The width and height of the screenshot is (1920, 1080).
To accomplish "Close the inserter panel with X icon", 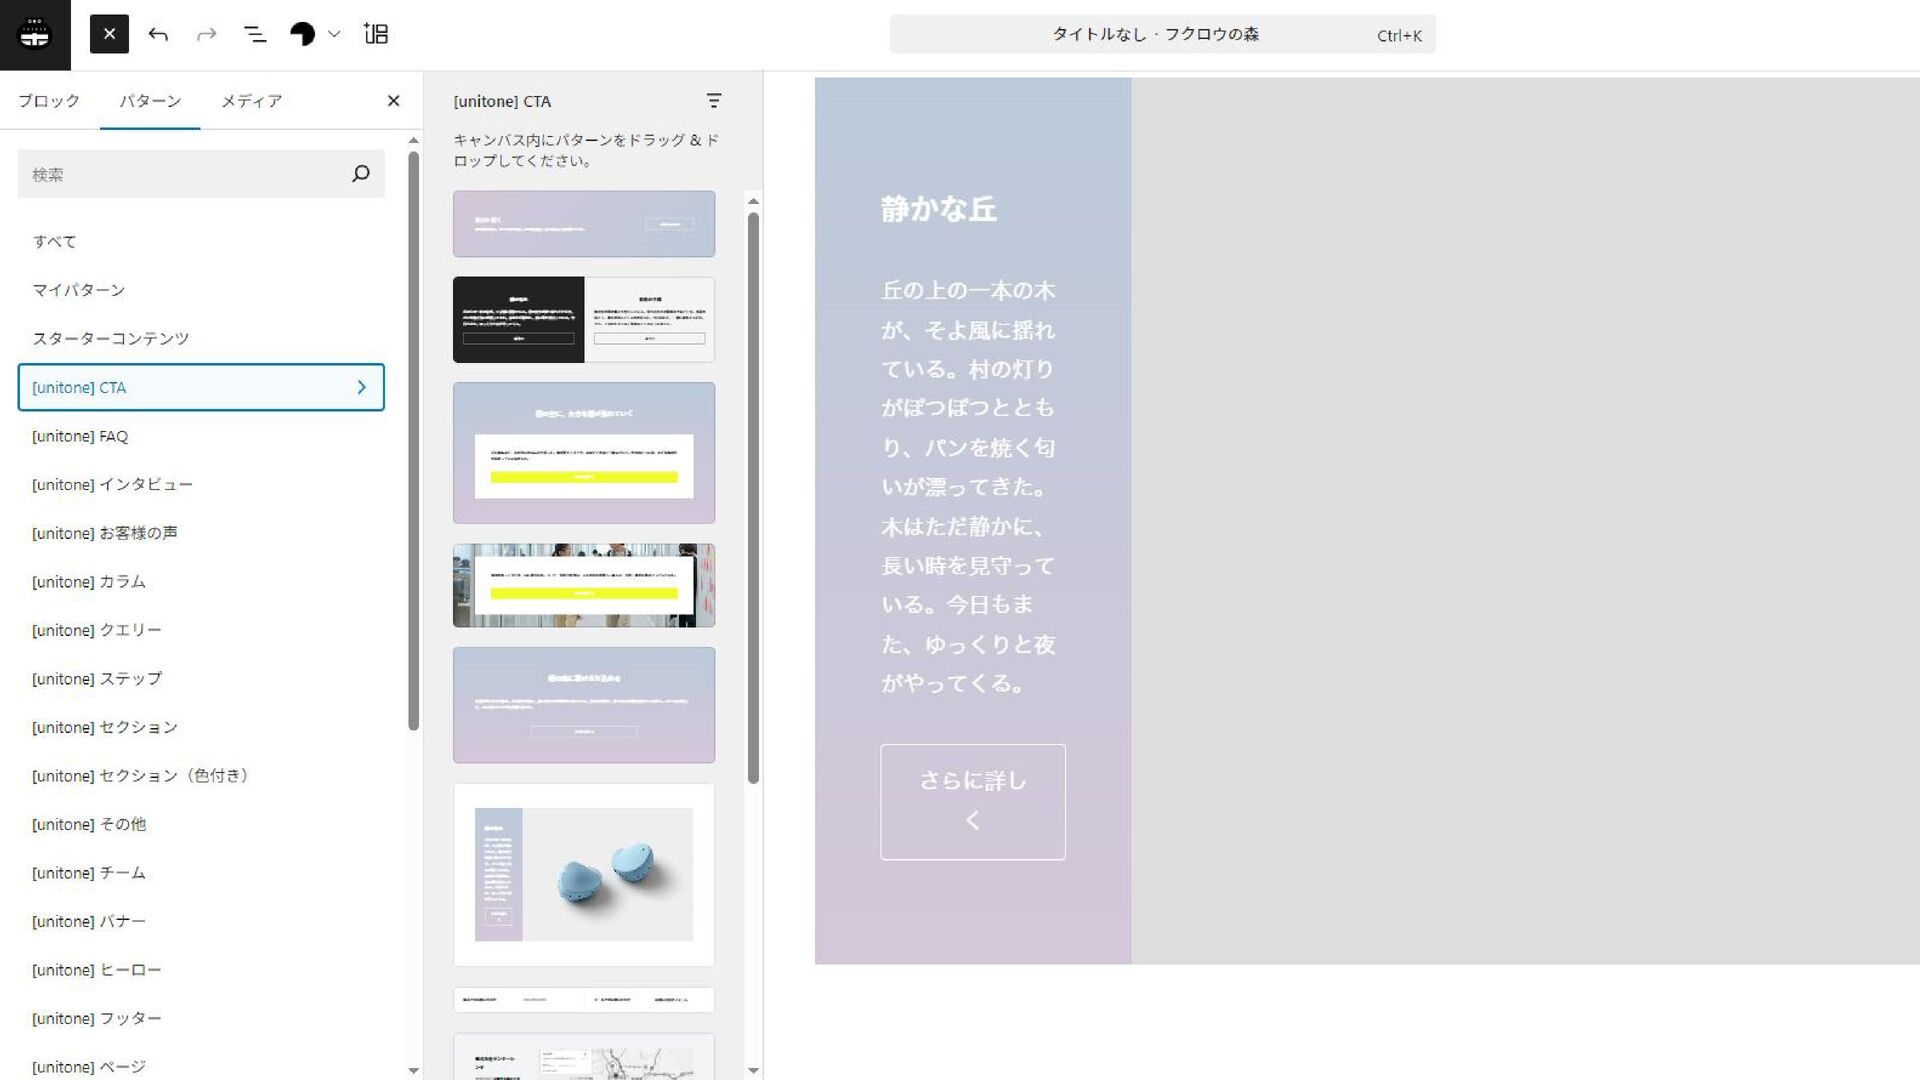I will 393,101.
